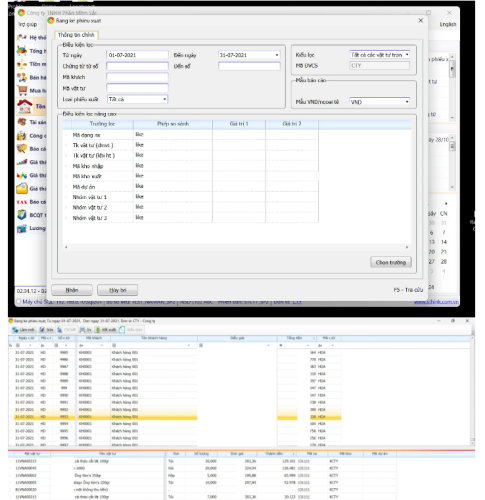Open the Tổng hợp module icon
Image resolution: width=485 pixels, height=500 pixels.
point(22,51)
